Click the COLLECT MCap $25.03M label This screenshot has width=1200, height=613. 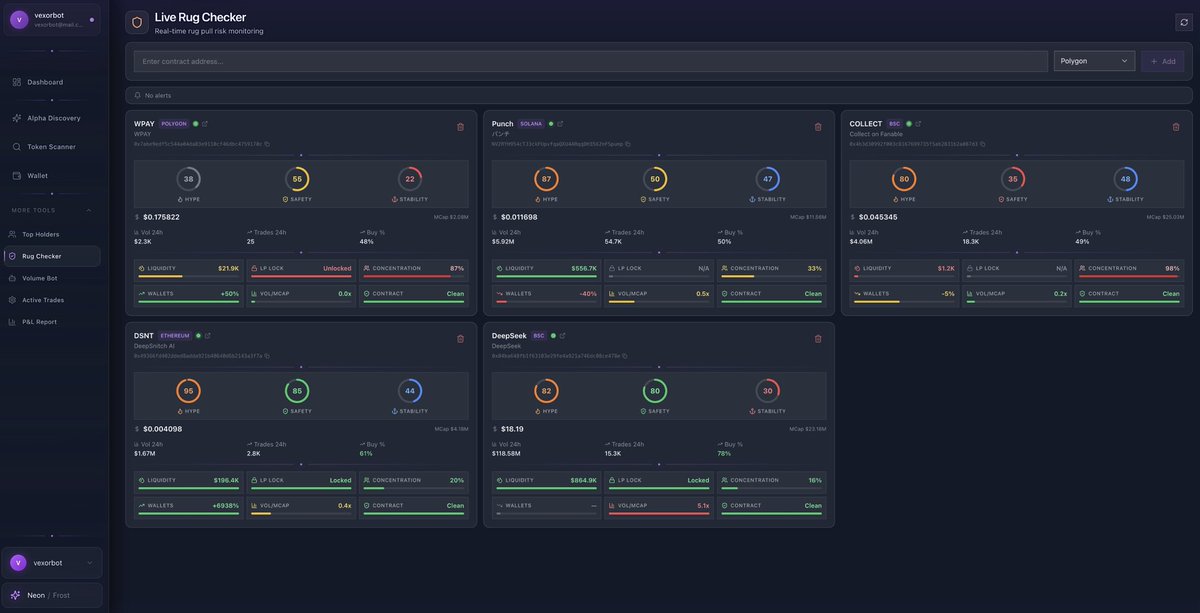point(1166,217)
